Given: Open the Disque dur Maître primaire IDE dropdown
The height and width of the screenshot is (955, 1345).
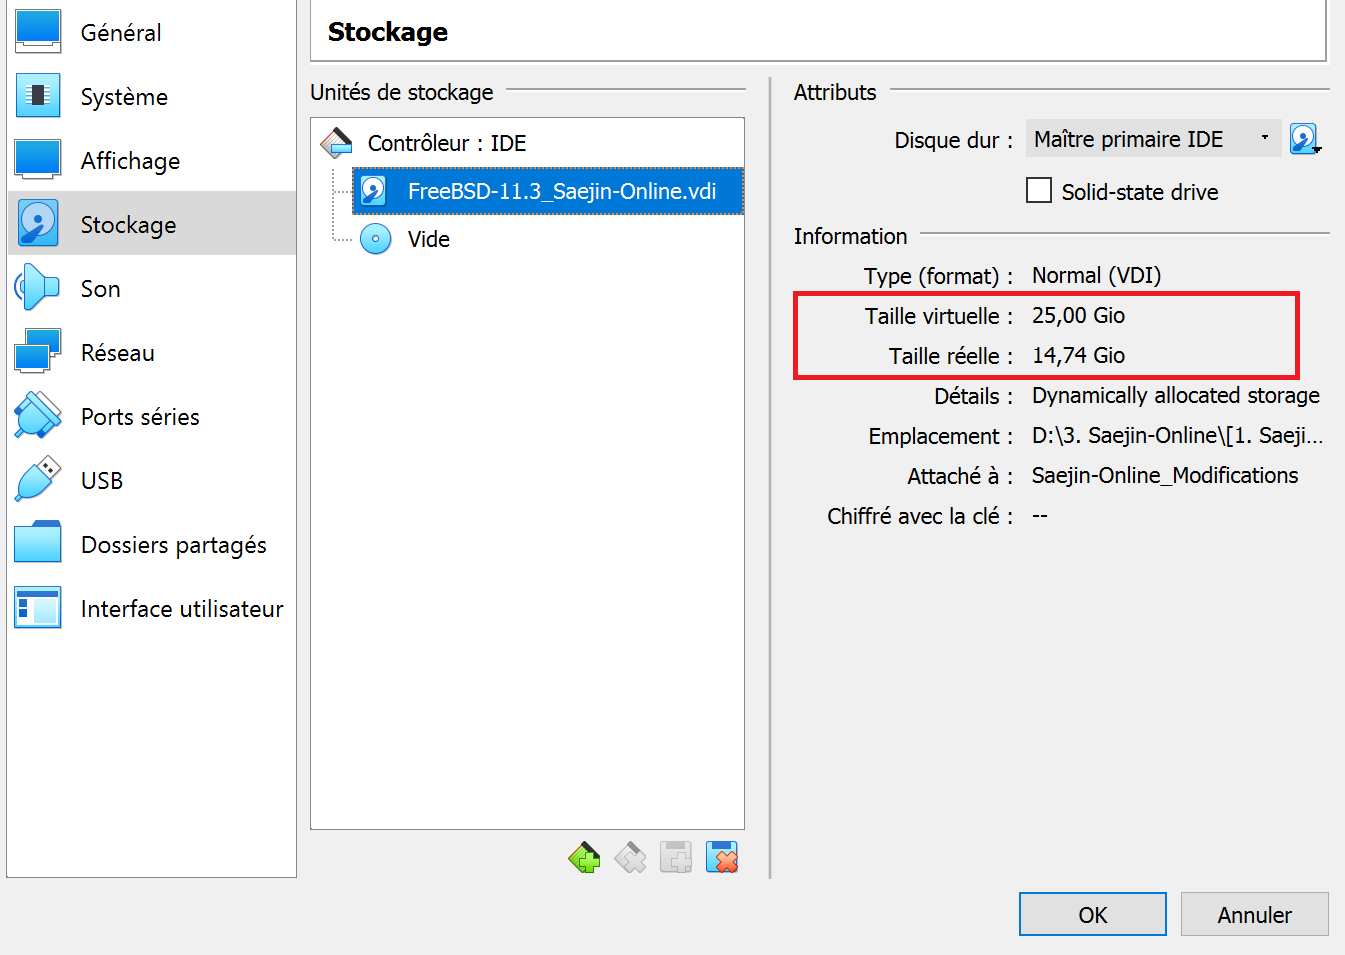Looking at the screenshot, I should click(1153, 139).
